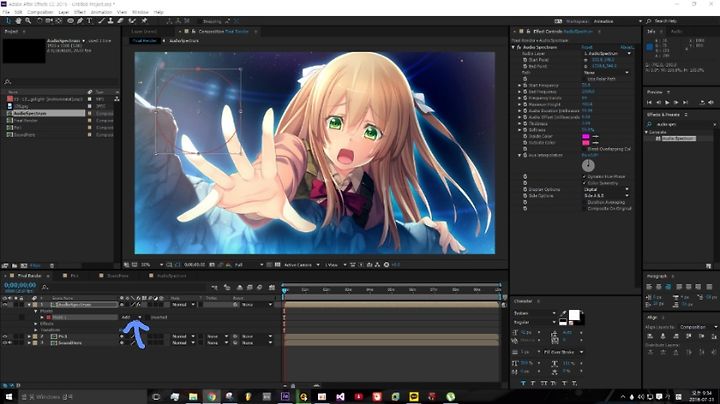Open Visual Studio from the taskbar
The image size is (720, 404).
coord(340,396)
